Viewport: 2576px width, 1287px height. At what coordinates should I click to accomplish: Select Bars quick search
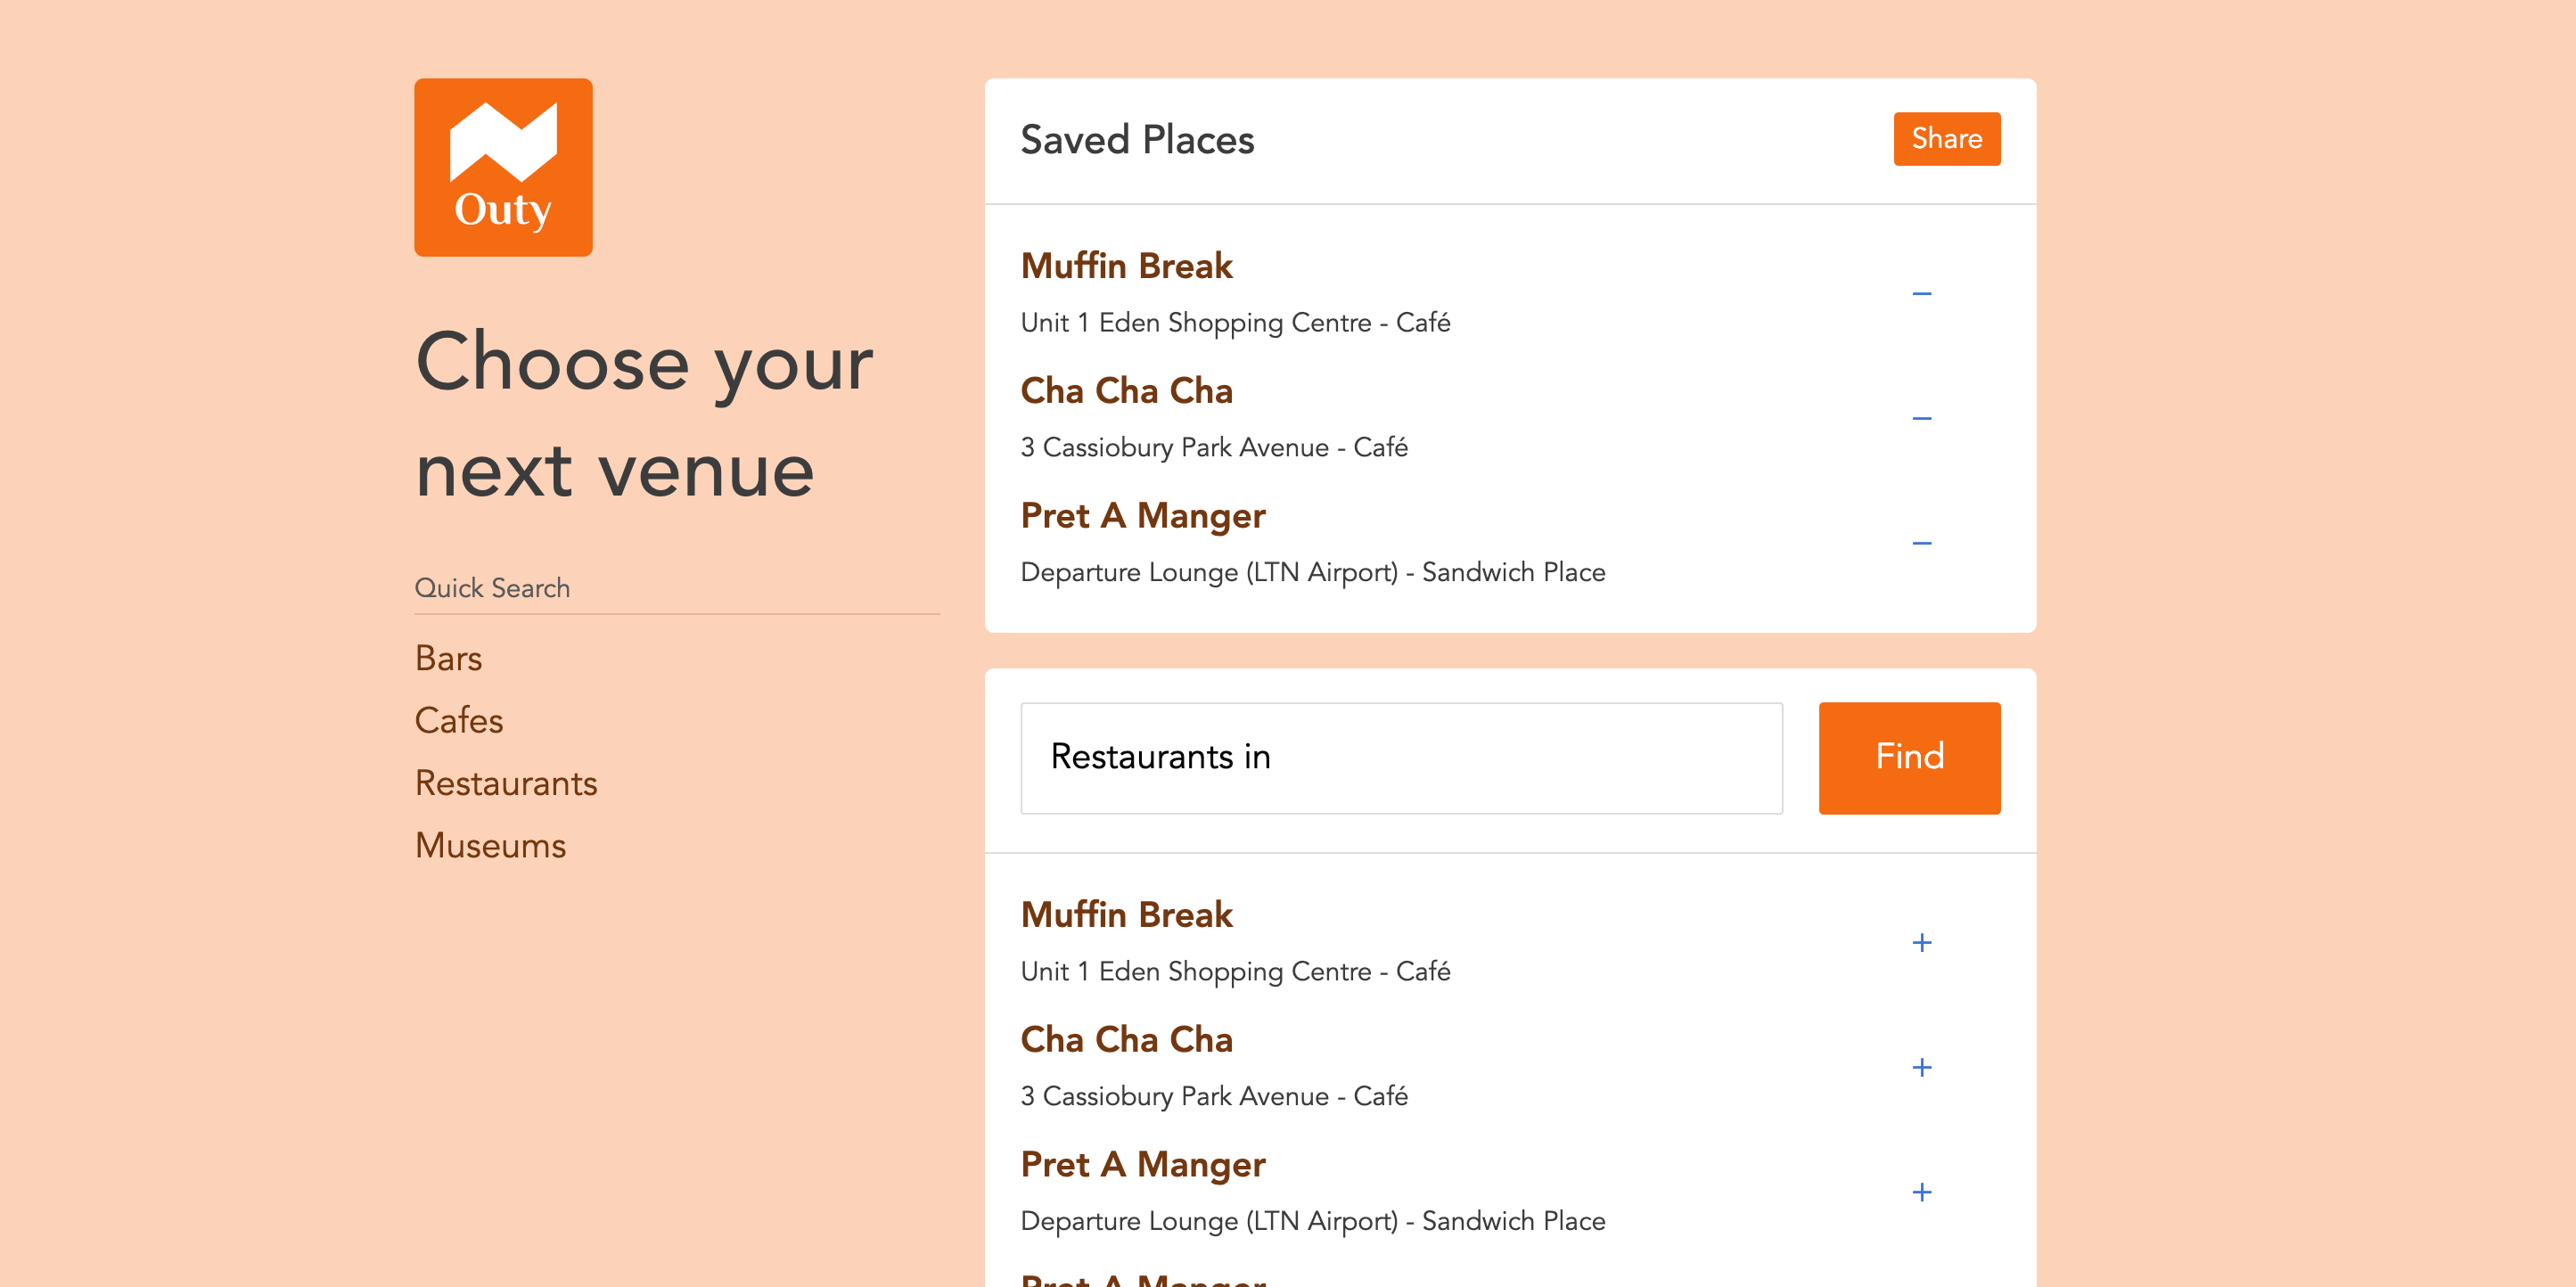click(x=448, y=658)
